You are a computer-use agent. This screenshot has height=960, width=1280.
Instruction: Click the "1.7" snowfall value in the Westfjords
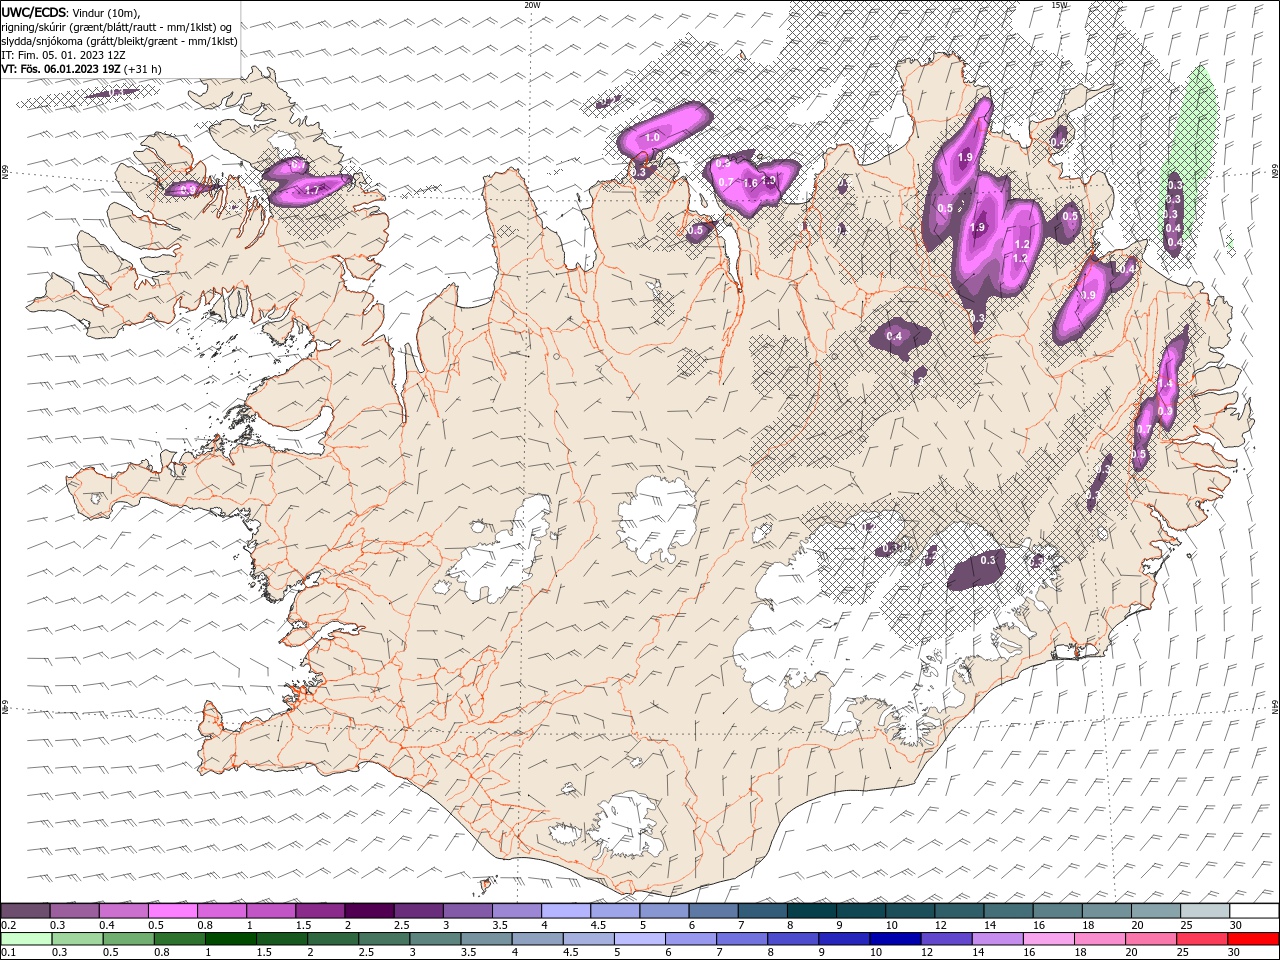coord(312,190)
